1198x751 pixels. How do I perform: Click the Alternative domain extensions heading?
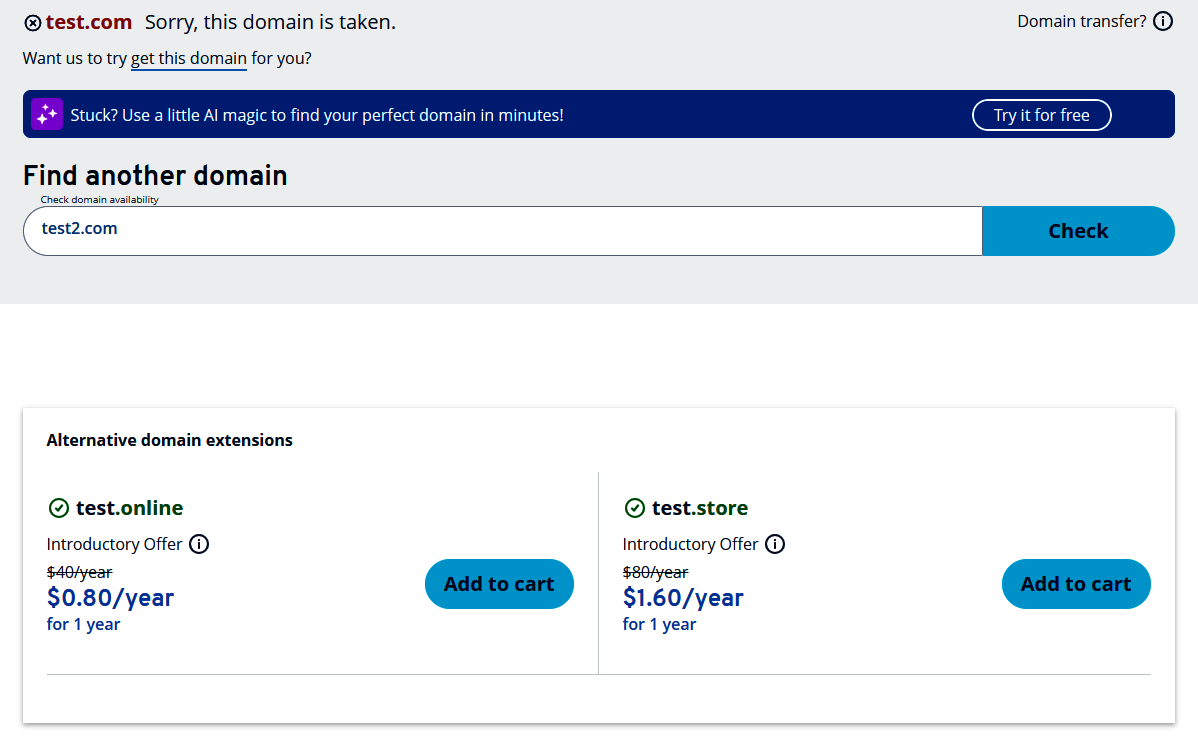(x=169, y=439)
